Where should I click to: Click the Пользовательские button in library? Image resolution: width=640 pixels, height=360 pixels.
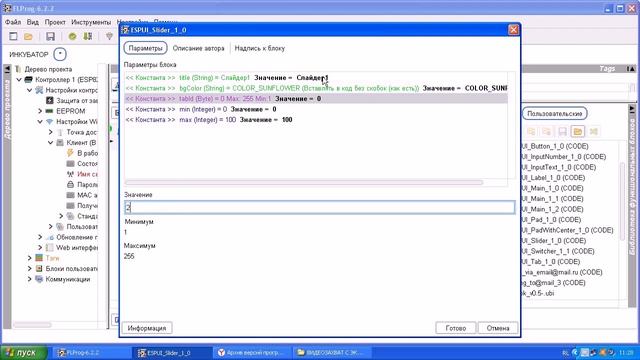point(555,113)
